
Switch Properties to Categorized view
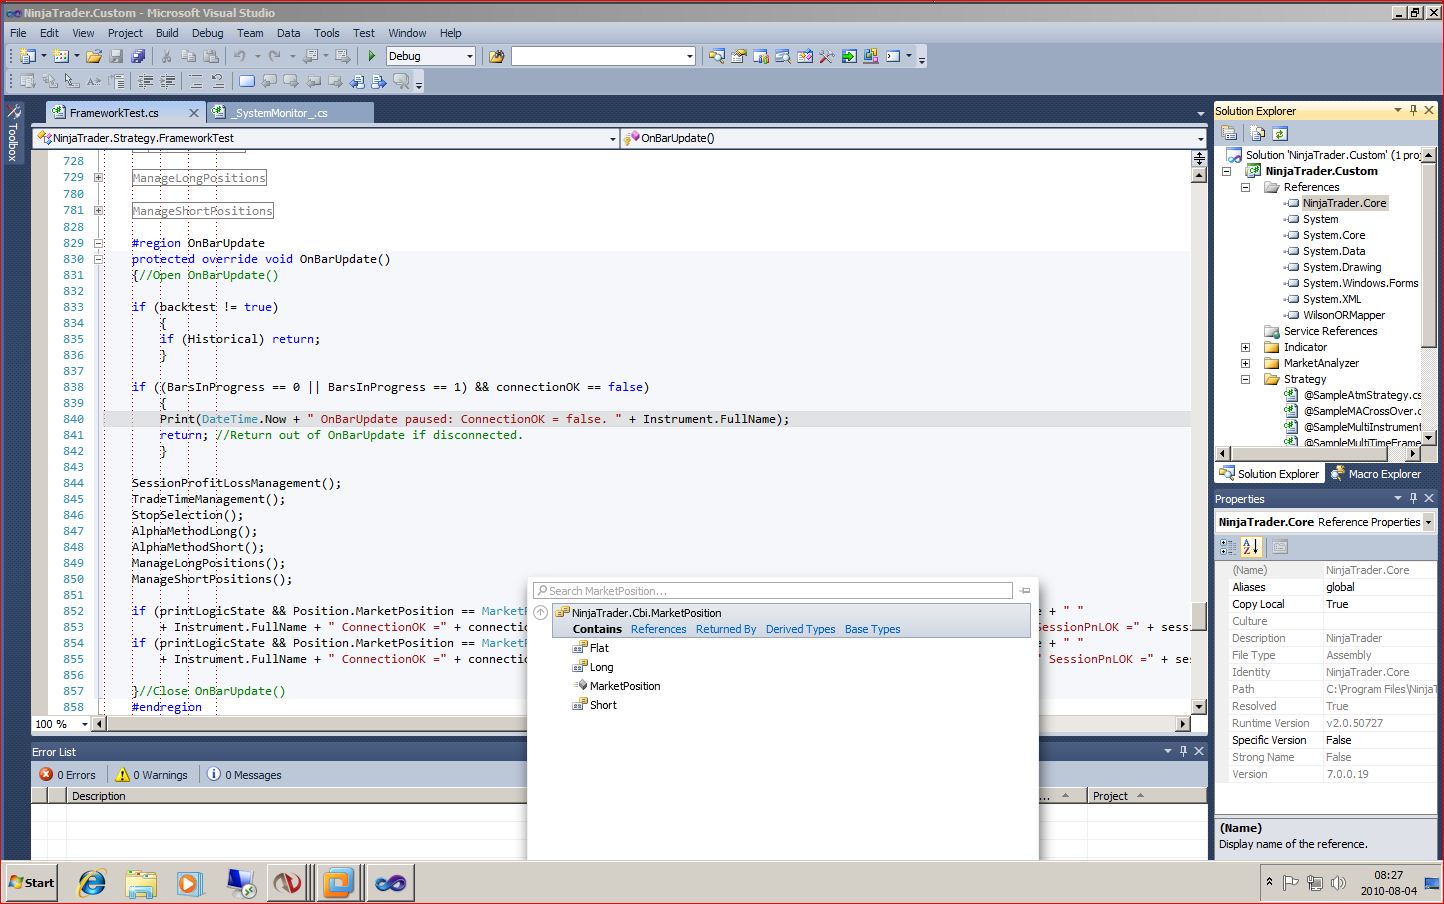coord(1229,547)
